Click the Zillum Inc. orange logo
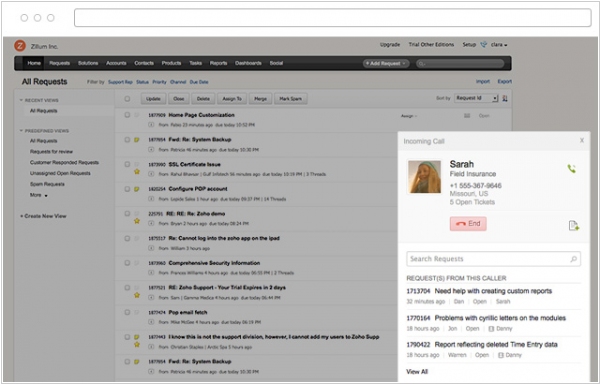Screen dimensions: 600x384 point(20,46)
